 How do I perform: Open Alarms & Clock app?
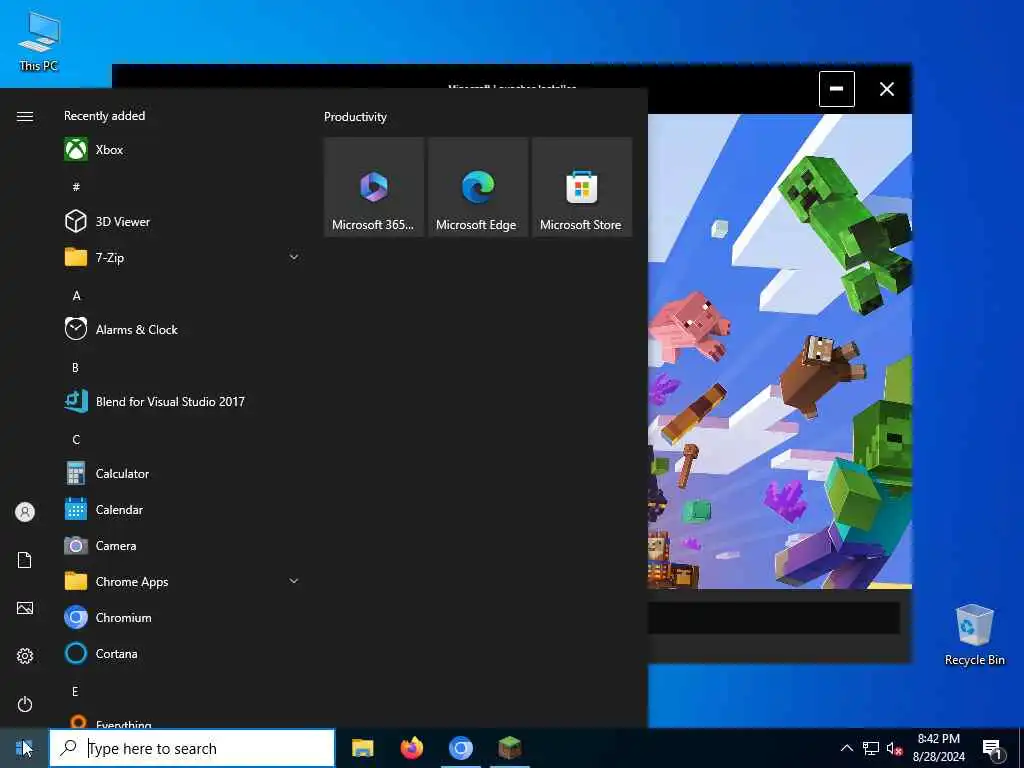[182, 330]
